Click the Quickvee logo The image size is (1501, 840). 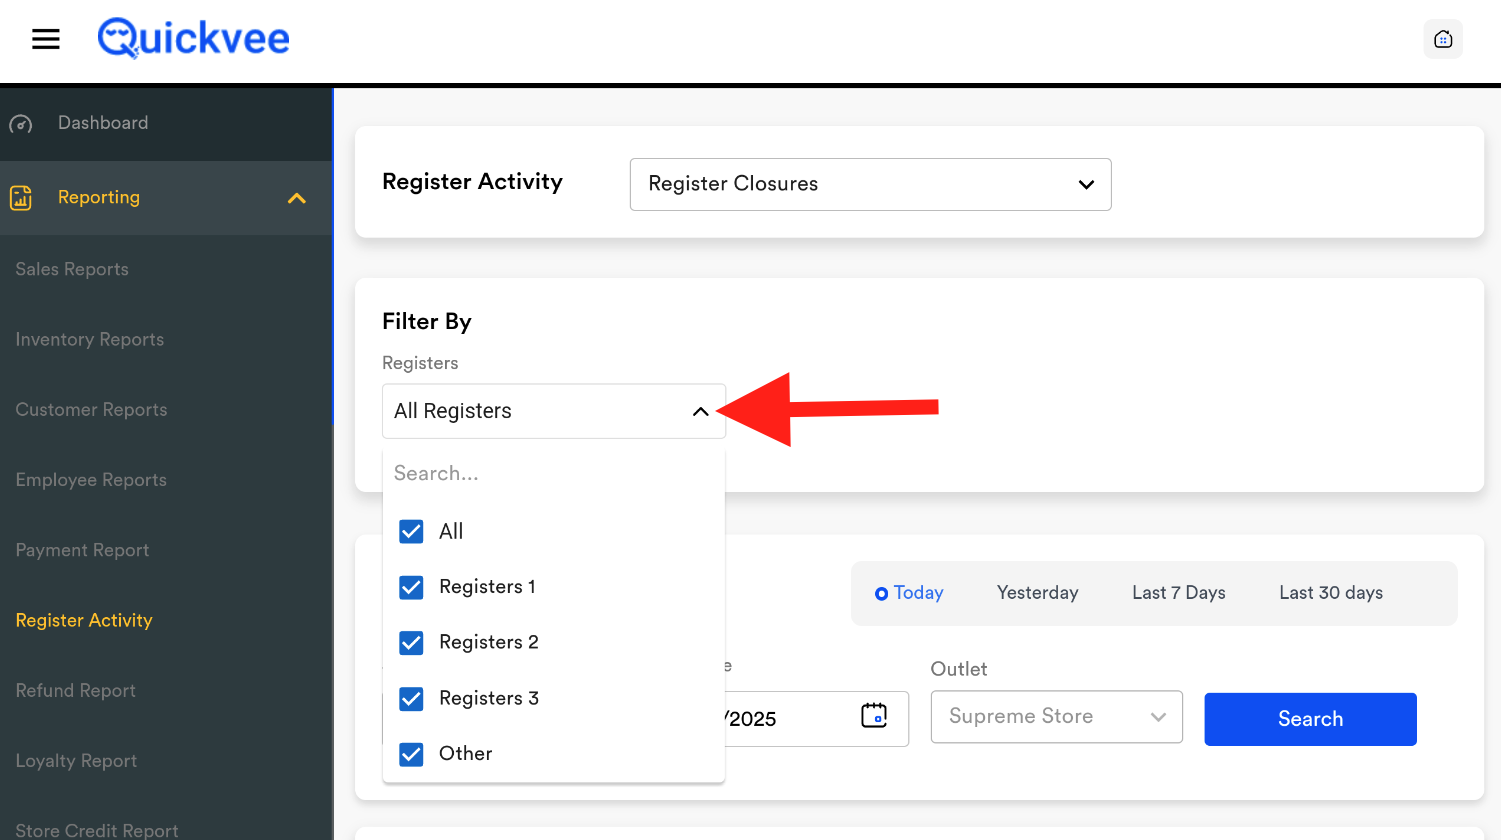(x=194, y=39)
